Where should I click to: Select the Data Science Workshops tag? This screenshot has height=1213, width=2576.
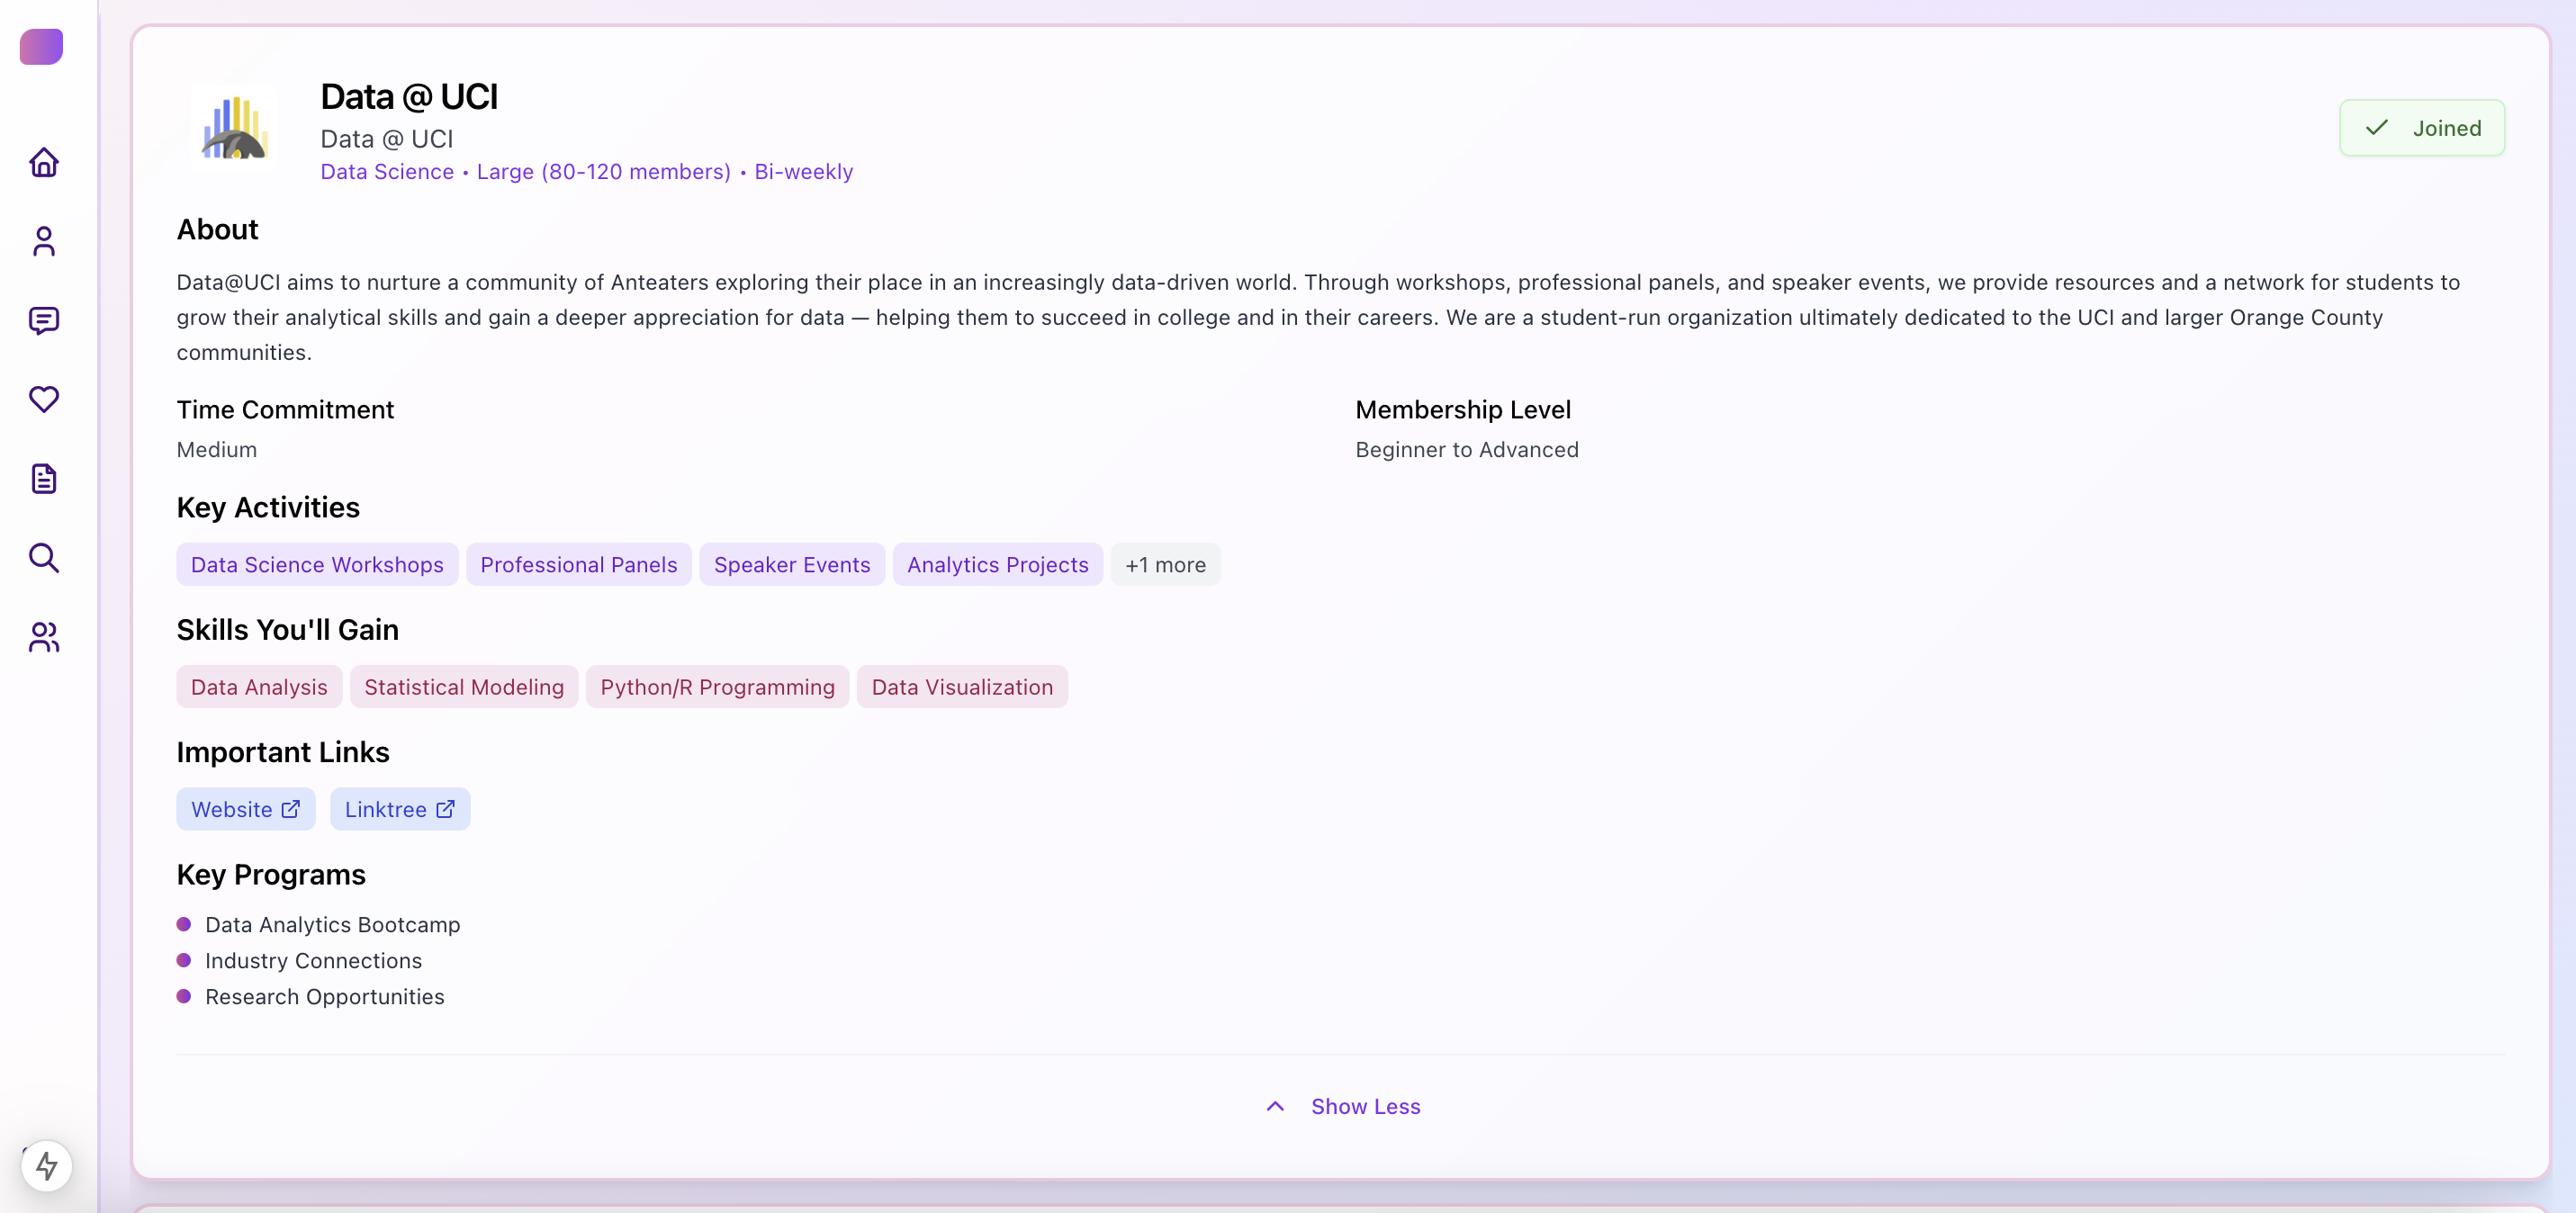[x=317, y=565]
